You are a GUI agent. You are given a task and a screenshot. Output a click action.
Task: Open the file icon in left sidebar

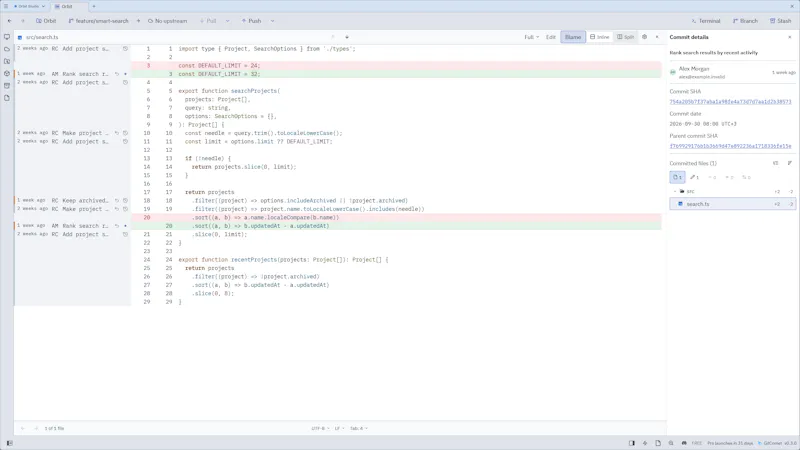click(7, 98)
